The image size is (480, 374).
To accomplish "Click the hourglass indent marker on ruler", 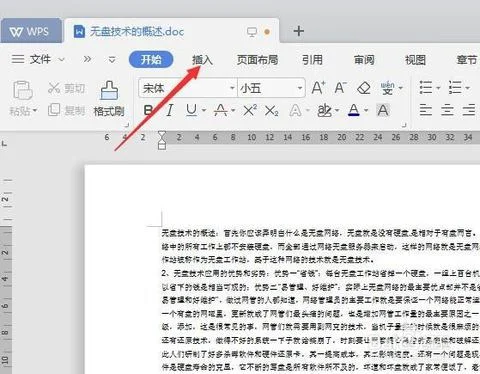I will 162,140.
